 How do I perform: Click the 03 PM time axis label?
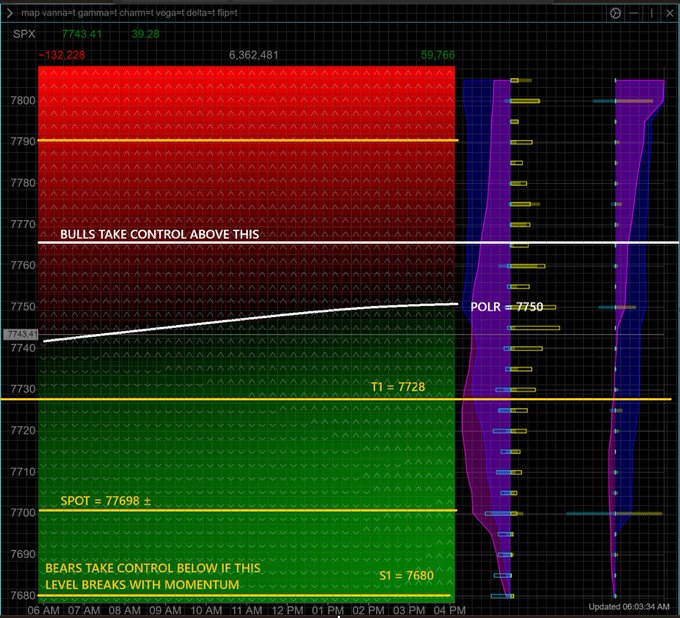point(409,611)
